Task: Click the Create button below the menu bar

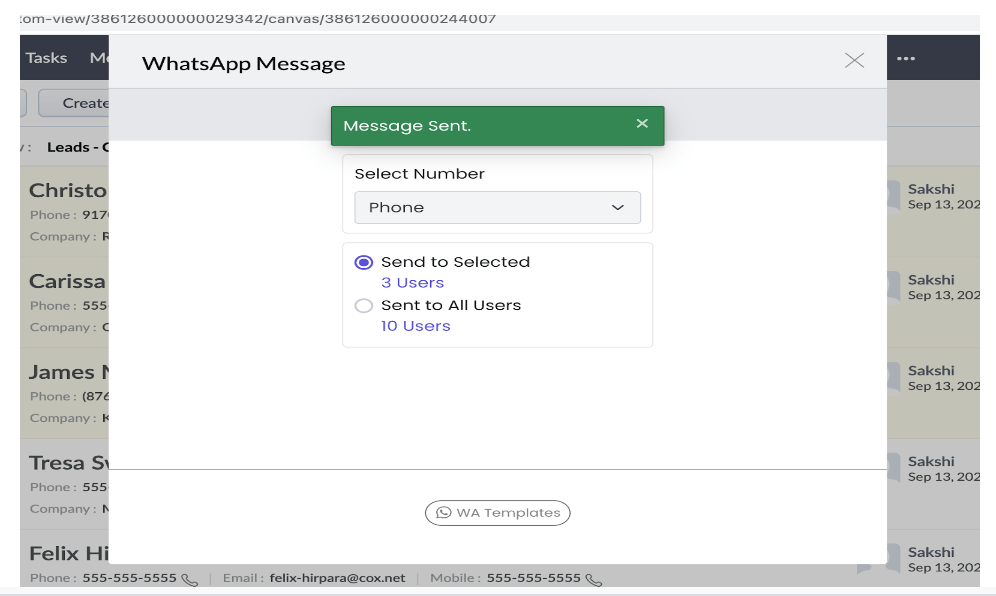Action: (x=88, y=102)
